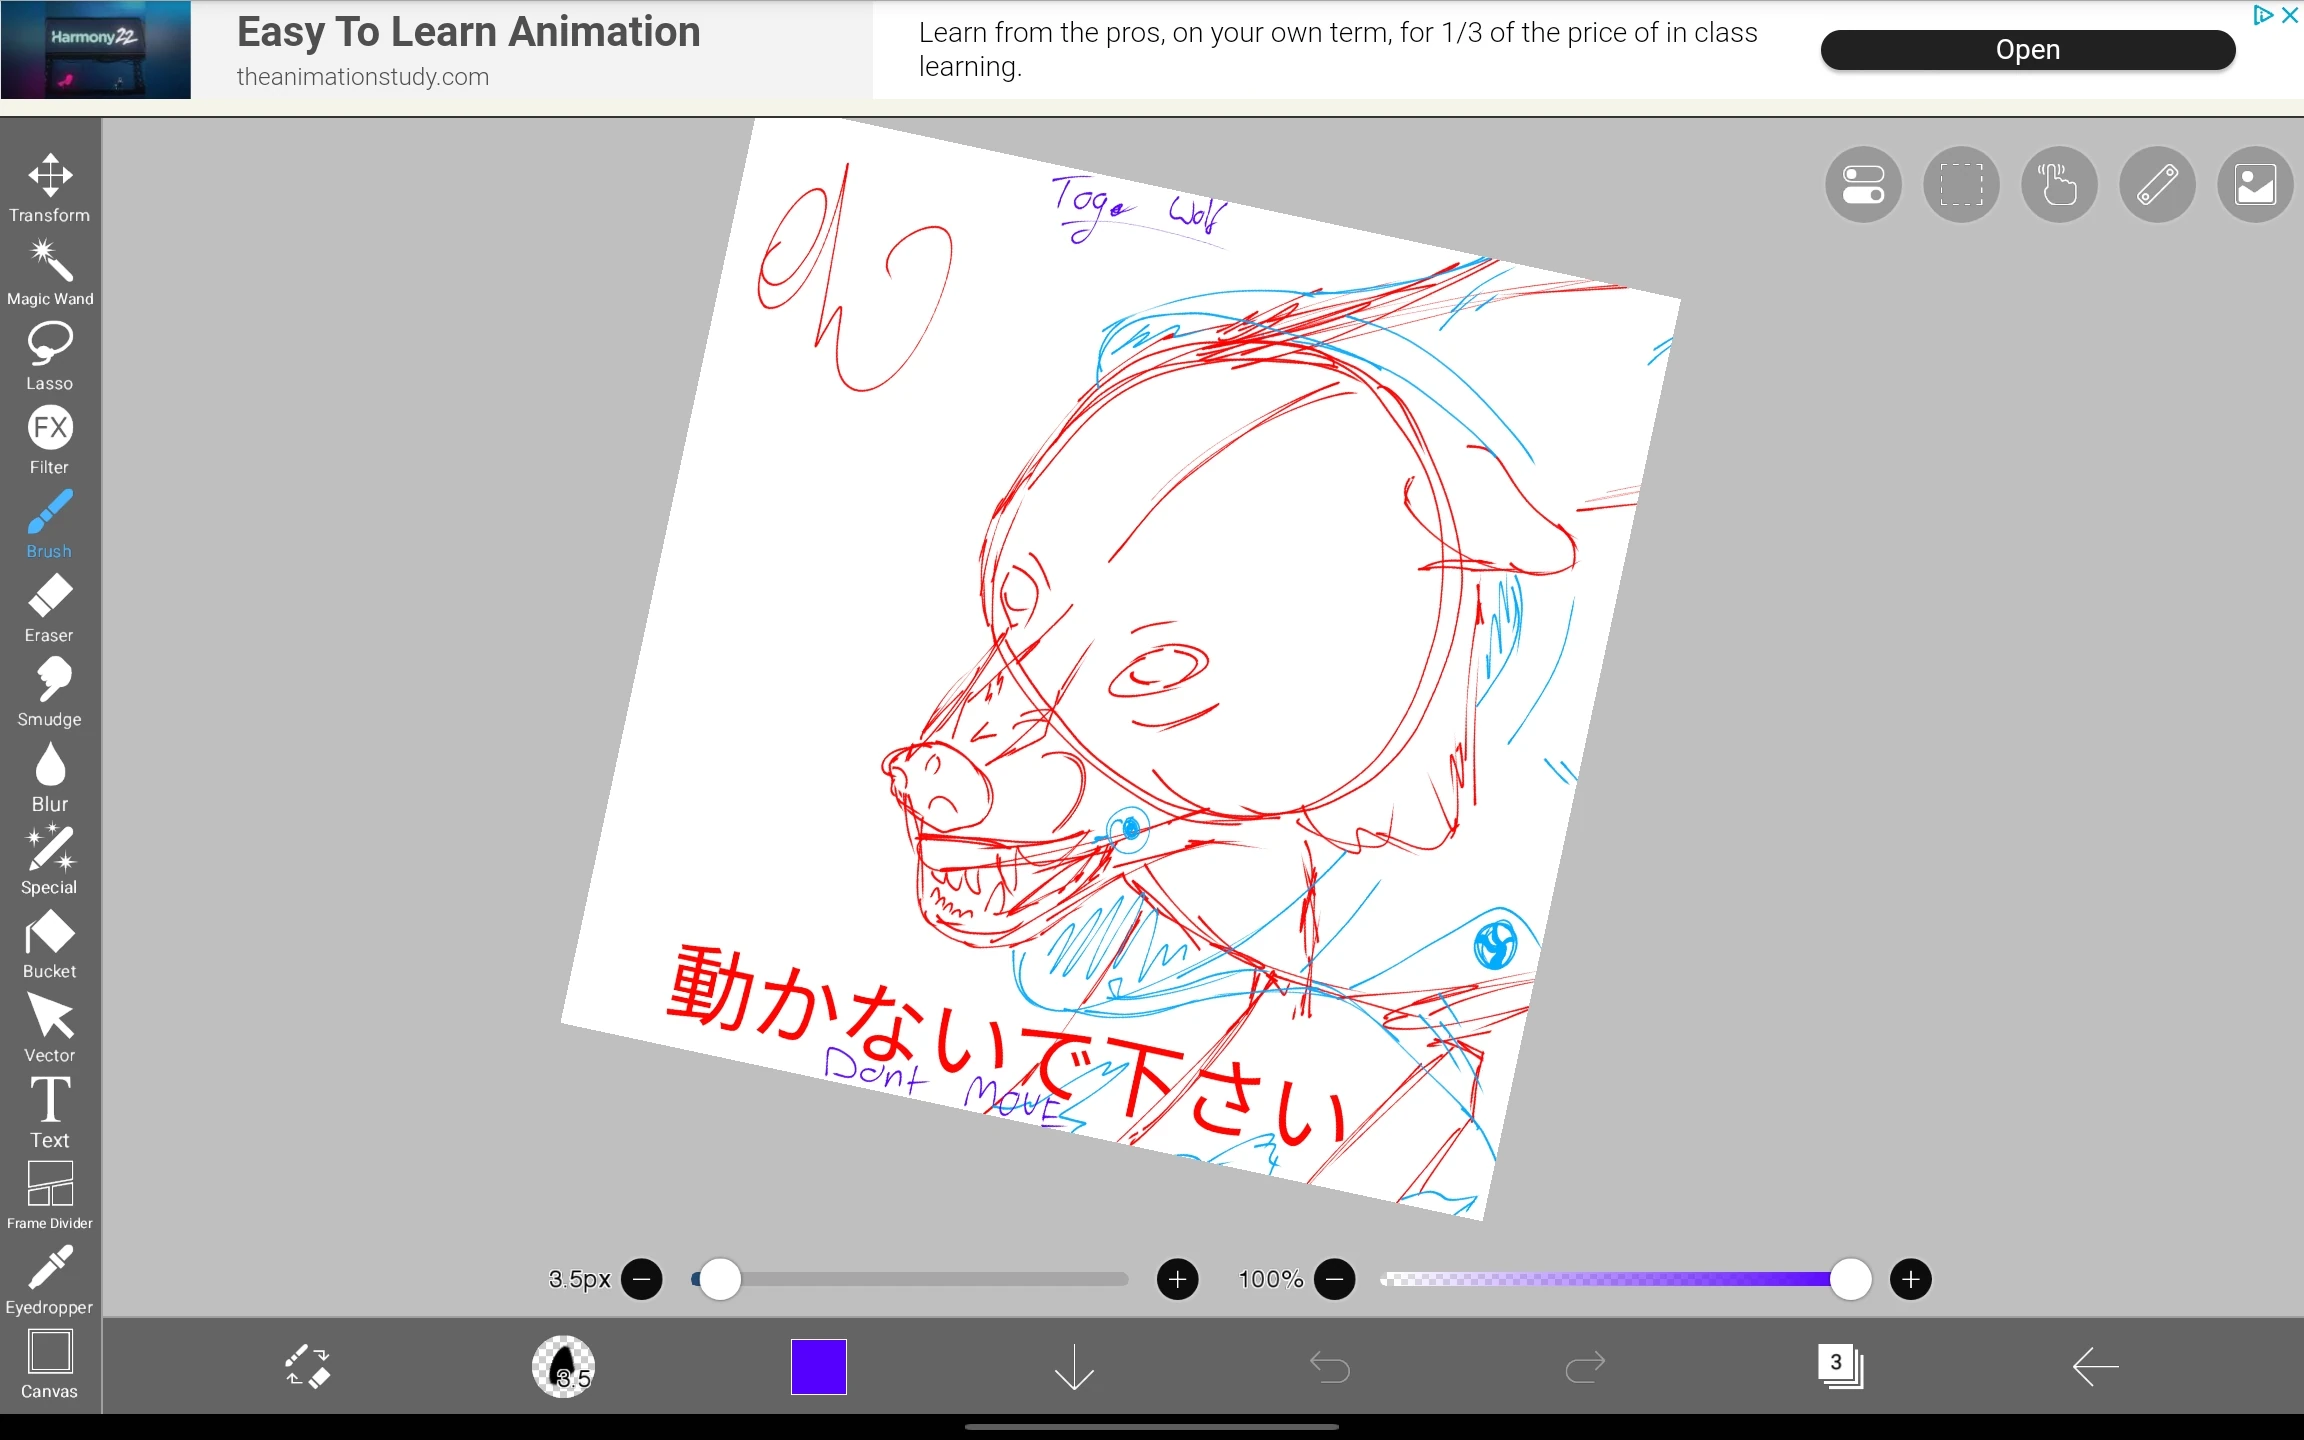
Task: Collapse toolbar with down arrow
Action: click(1074, 1367)
